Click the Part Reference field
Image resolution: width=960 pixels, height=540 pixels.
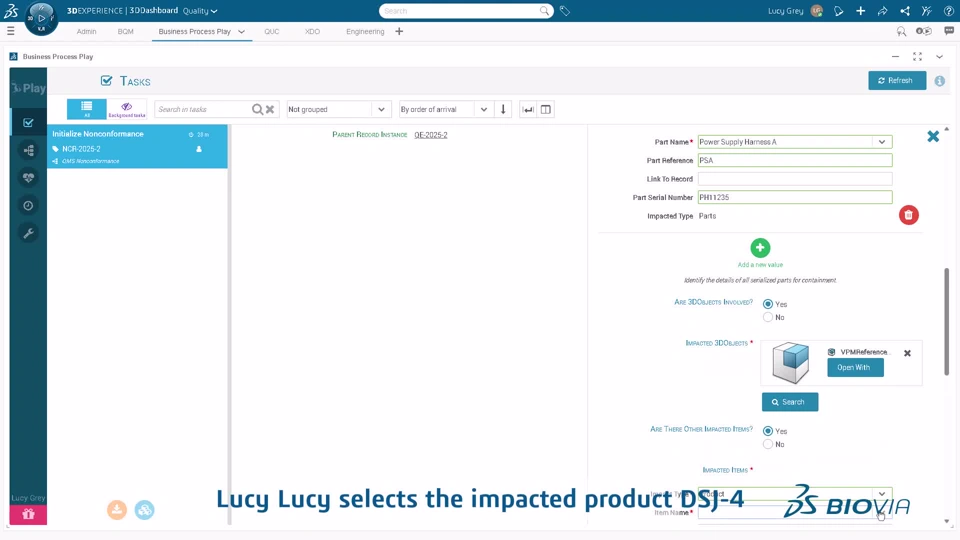[x=795, y=160]
